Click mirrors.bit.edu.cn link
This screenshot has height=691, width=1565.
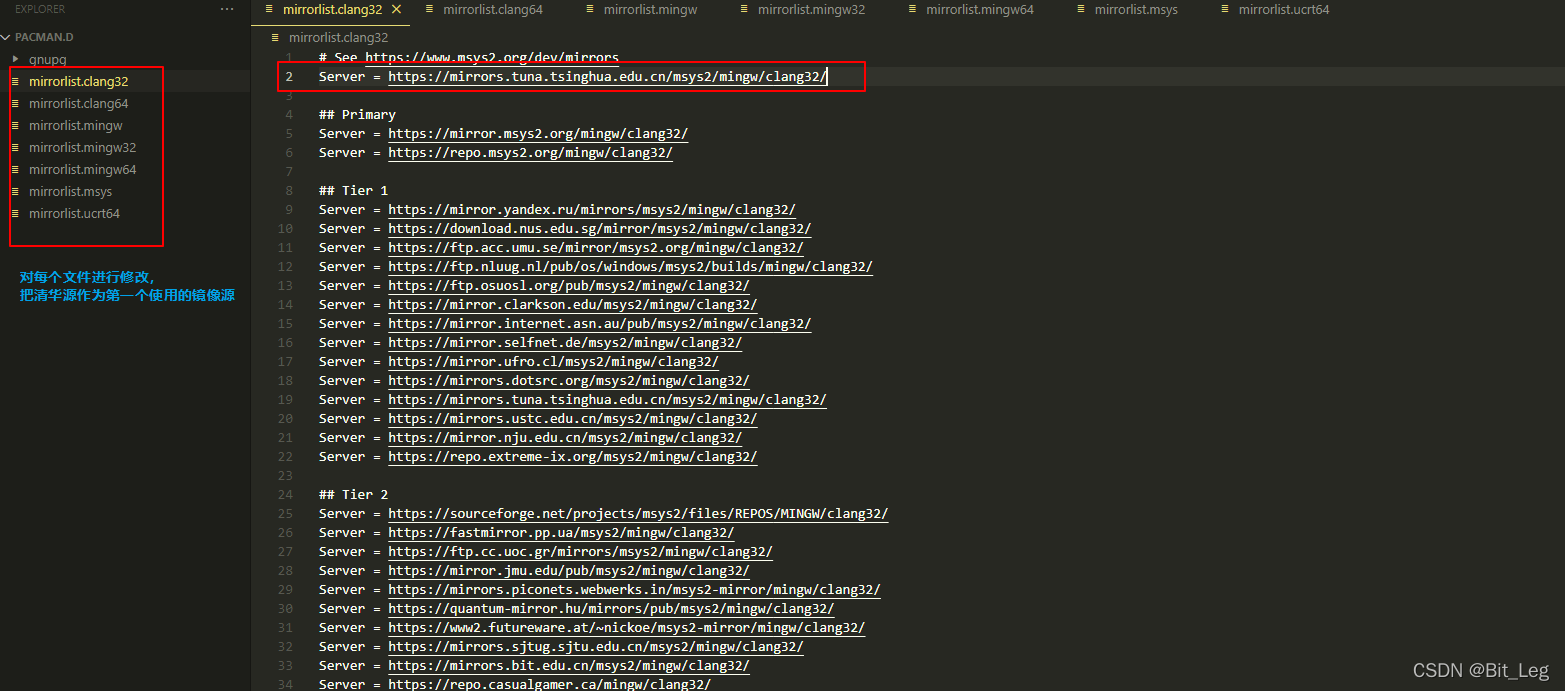click(x=569, y=665)
